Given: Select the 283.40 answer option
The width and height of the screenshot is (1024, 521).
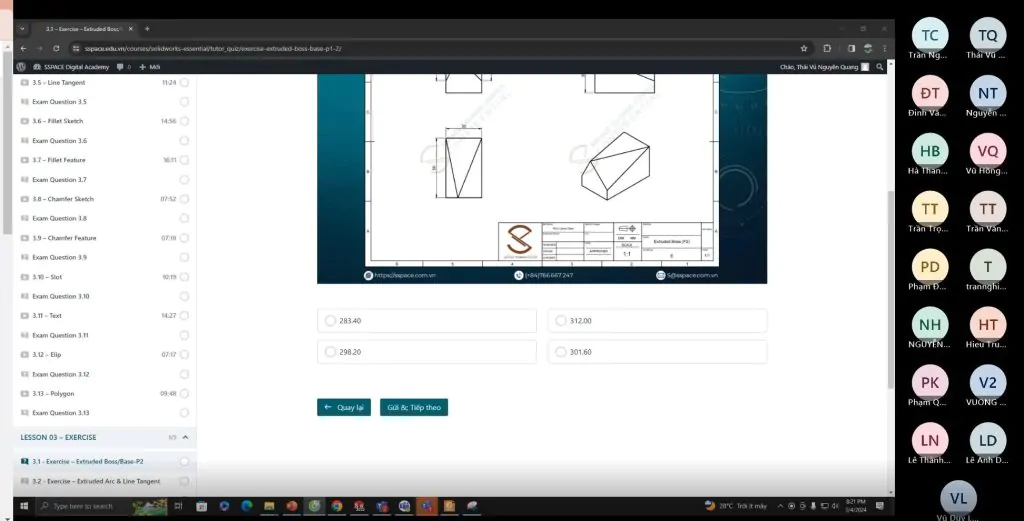Looking at the screenshot, I should (x=426, y=321).
